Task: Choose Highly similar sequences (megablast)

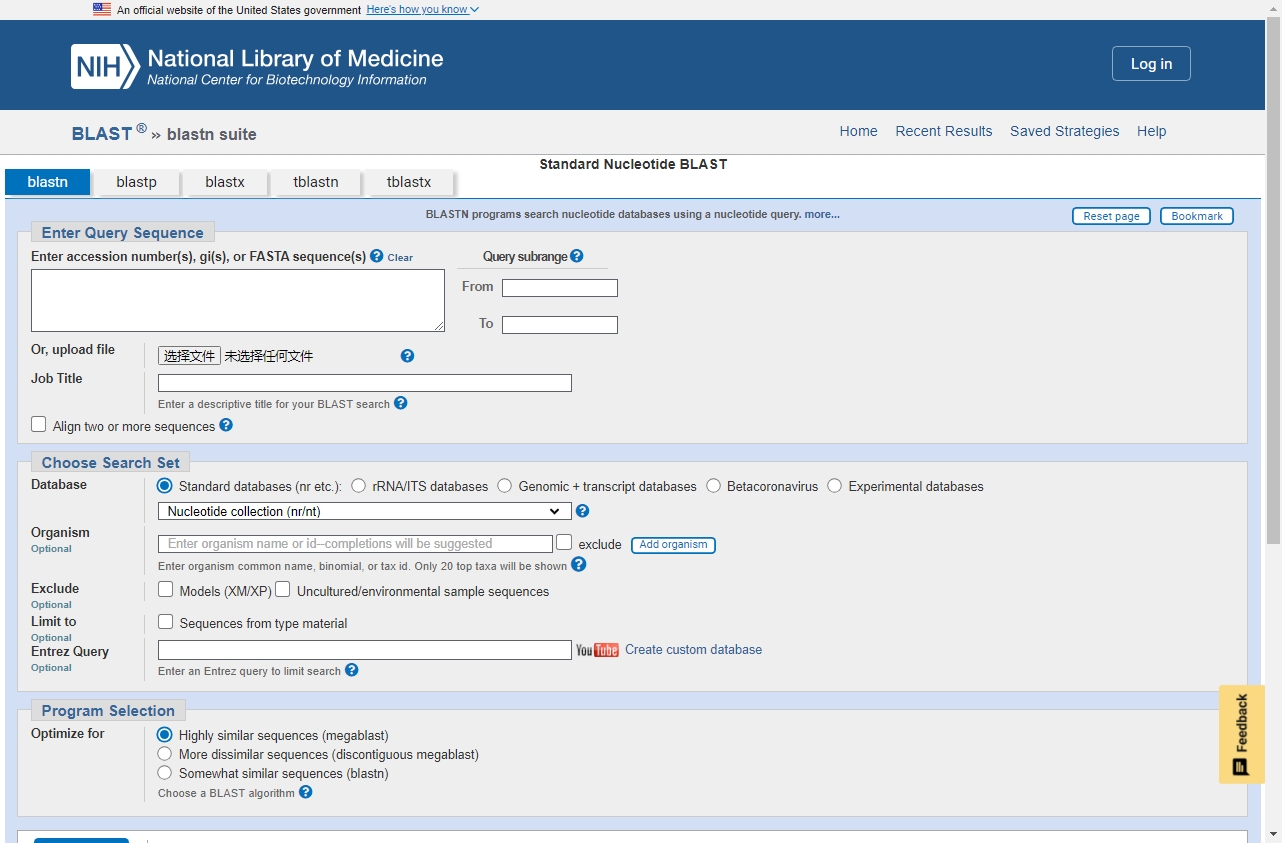Action: click(165, 735)
